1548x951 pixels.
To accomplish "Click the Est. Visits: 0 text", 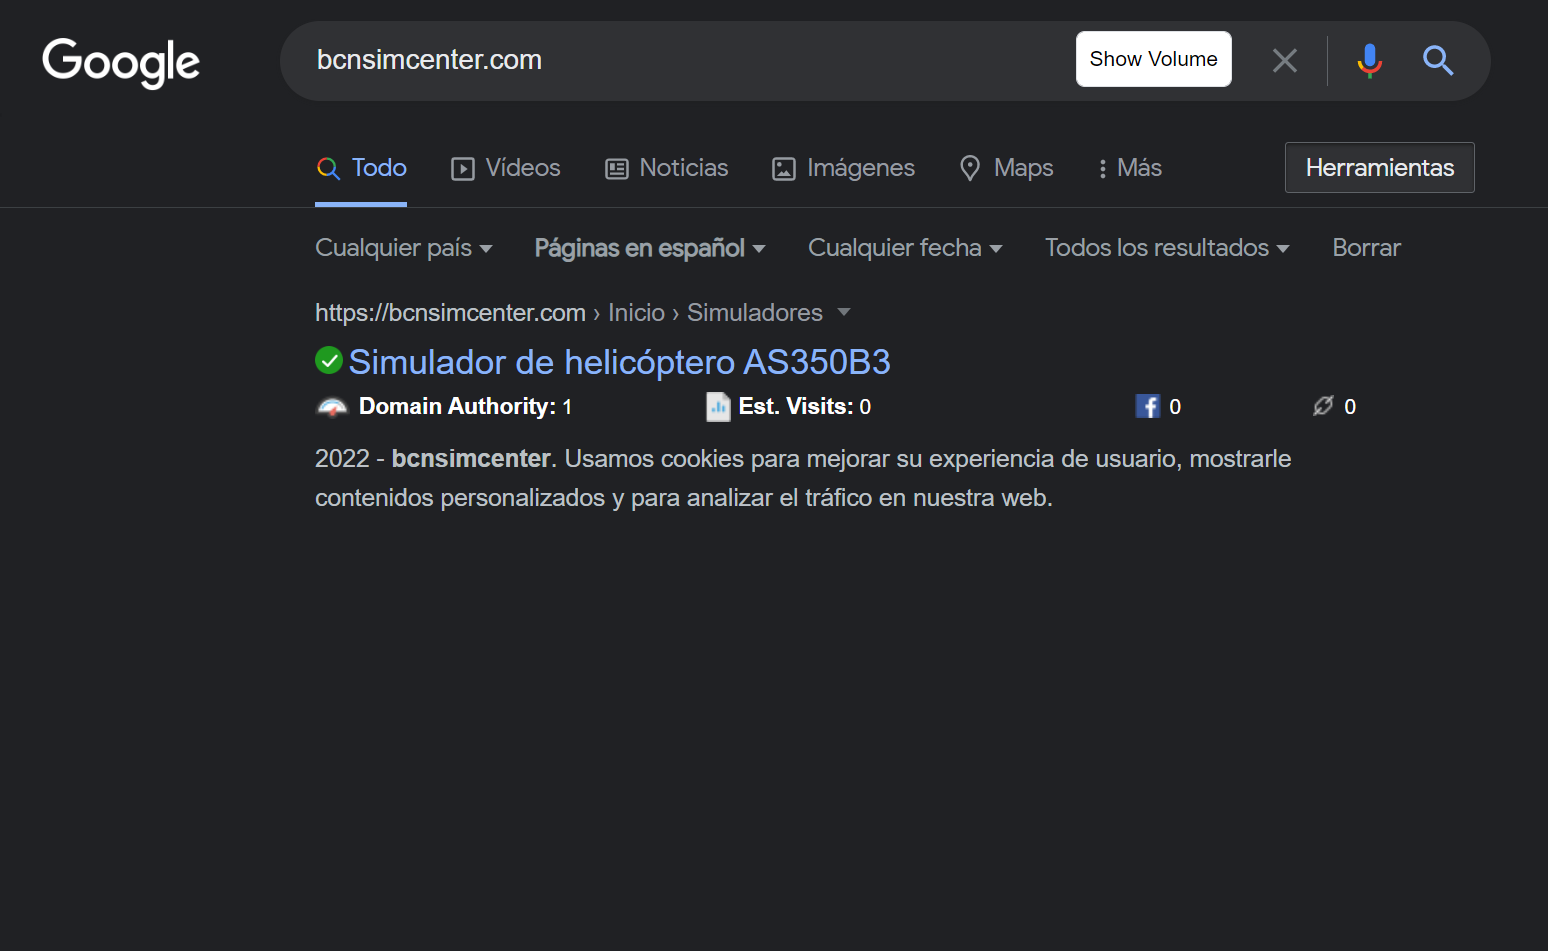I will click(805, 407).
